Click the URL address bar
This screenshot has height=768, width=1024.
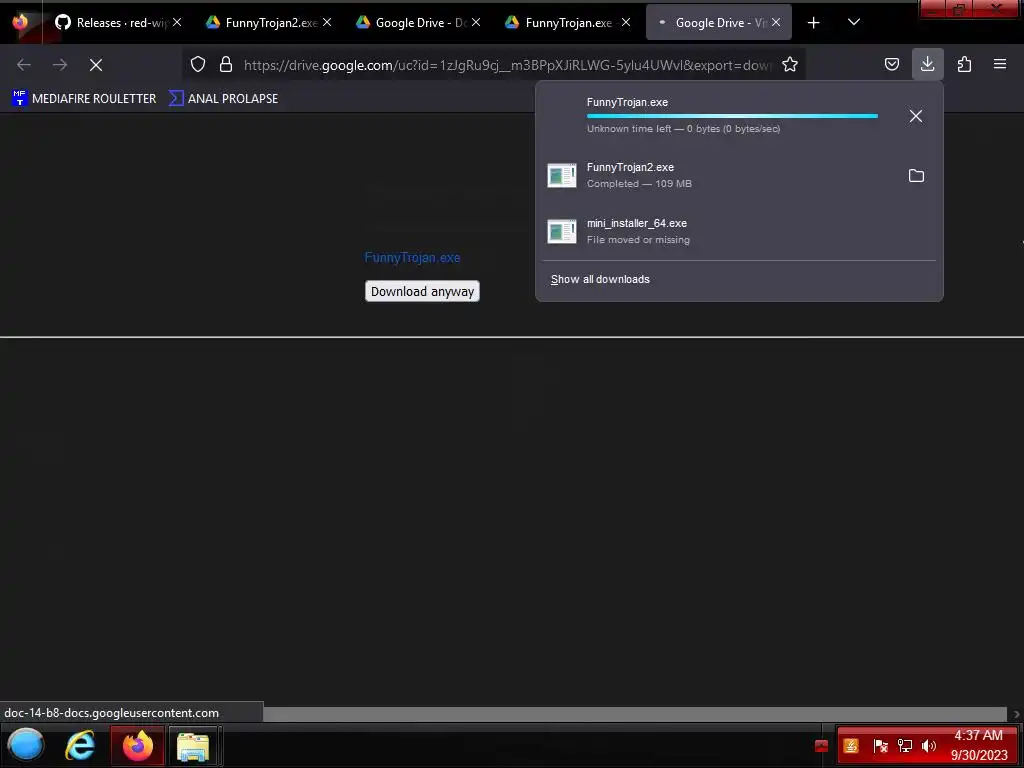pos(507,65)
